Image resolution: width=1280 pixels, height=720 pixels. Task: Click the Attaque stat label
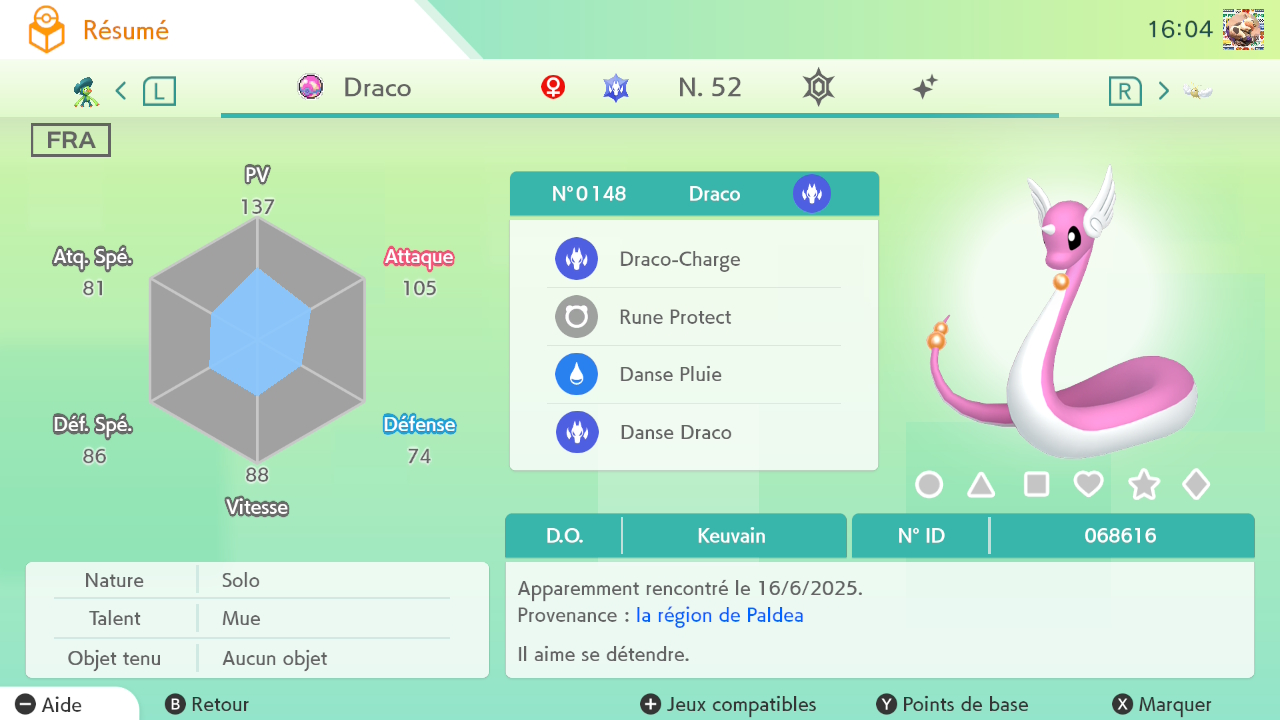tap(419, 257)
